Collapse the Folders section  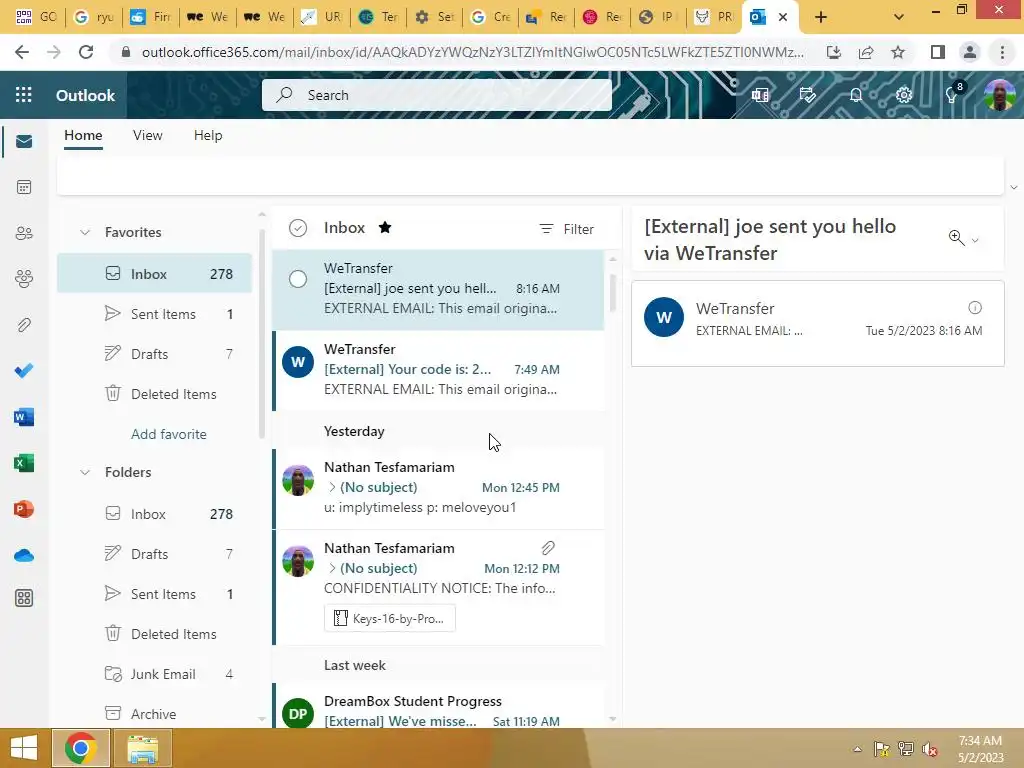(85, 472)
